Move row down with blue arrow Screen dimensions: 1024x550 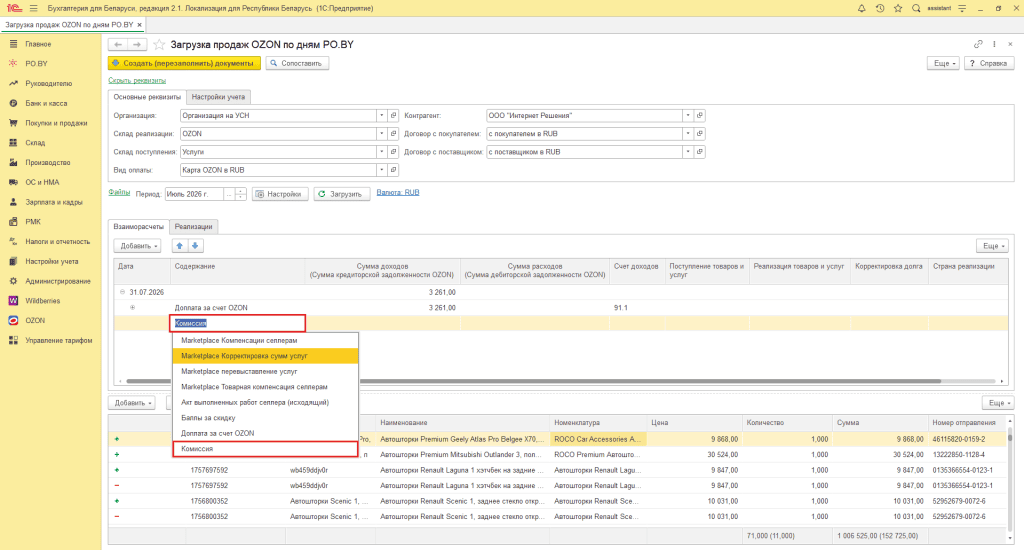point(195,246)
